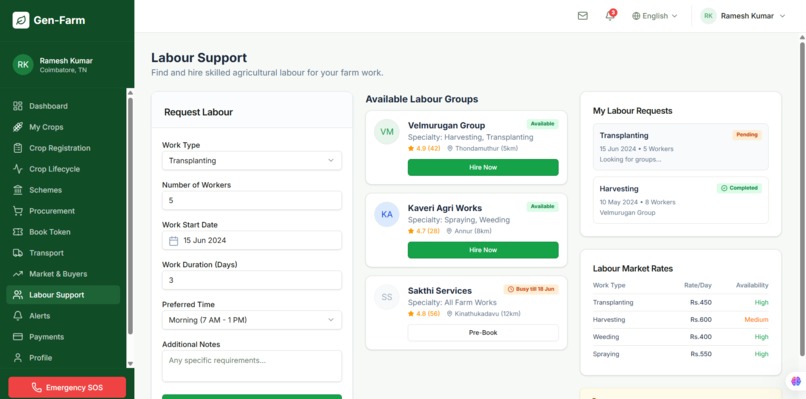
Task: Click the Gen-Farm leaf logo icon
Action: coord(21,20)
